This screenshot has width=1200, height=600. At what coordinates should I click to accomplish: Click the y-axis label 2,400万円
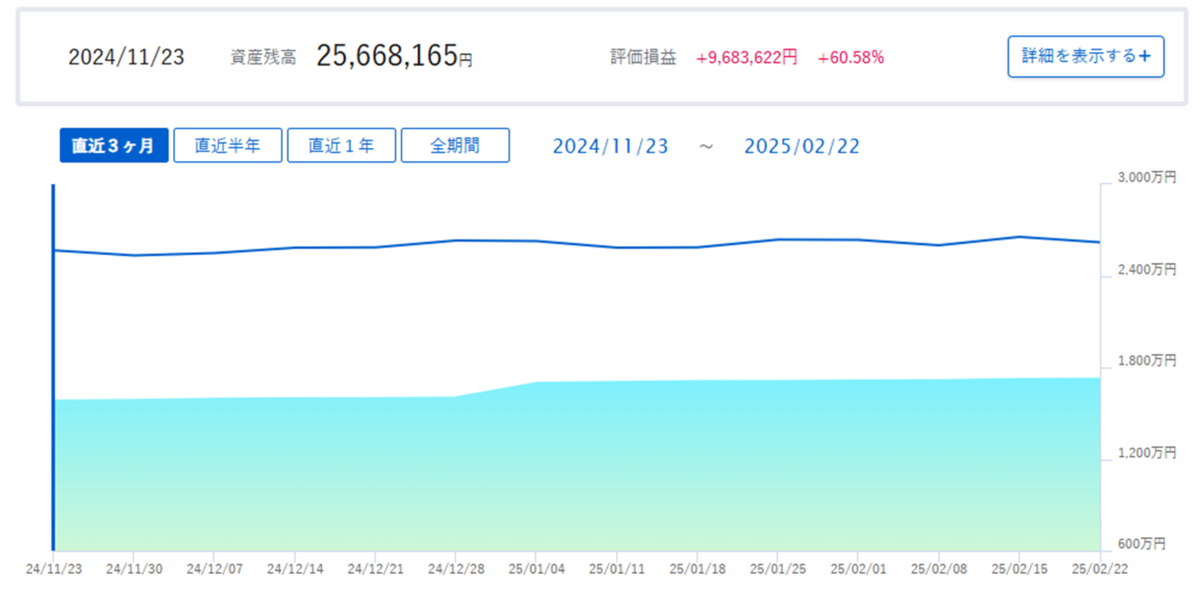click(x=1146, y=270)
